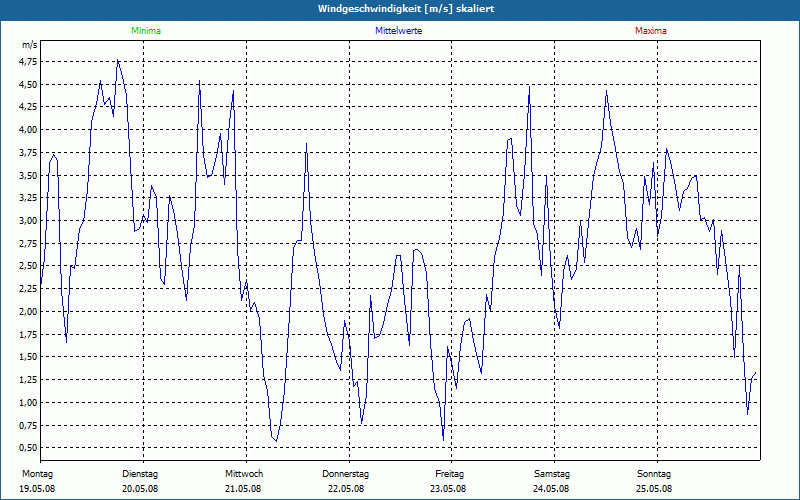The height and width of the screenshot is (500, 800).
Task: Click the Montag day label
Action: pyautogui.click(x=37, y=474)
